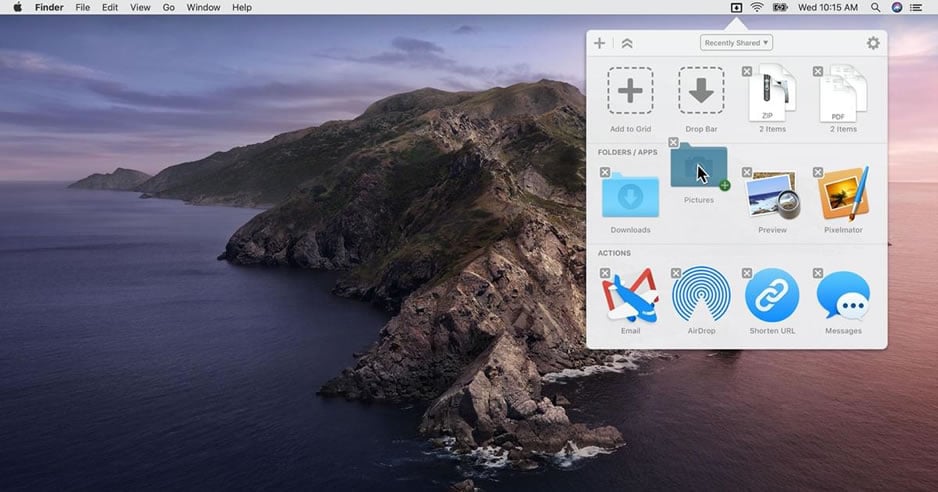Click the plus button in Dropzone header
This screenshot has width=938, height=492.
599,43
